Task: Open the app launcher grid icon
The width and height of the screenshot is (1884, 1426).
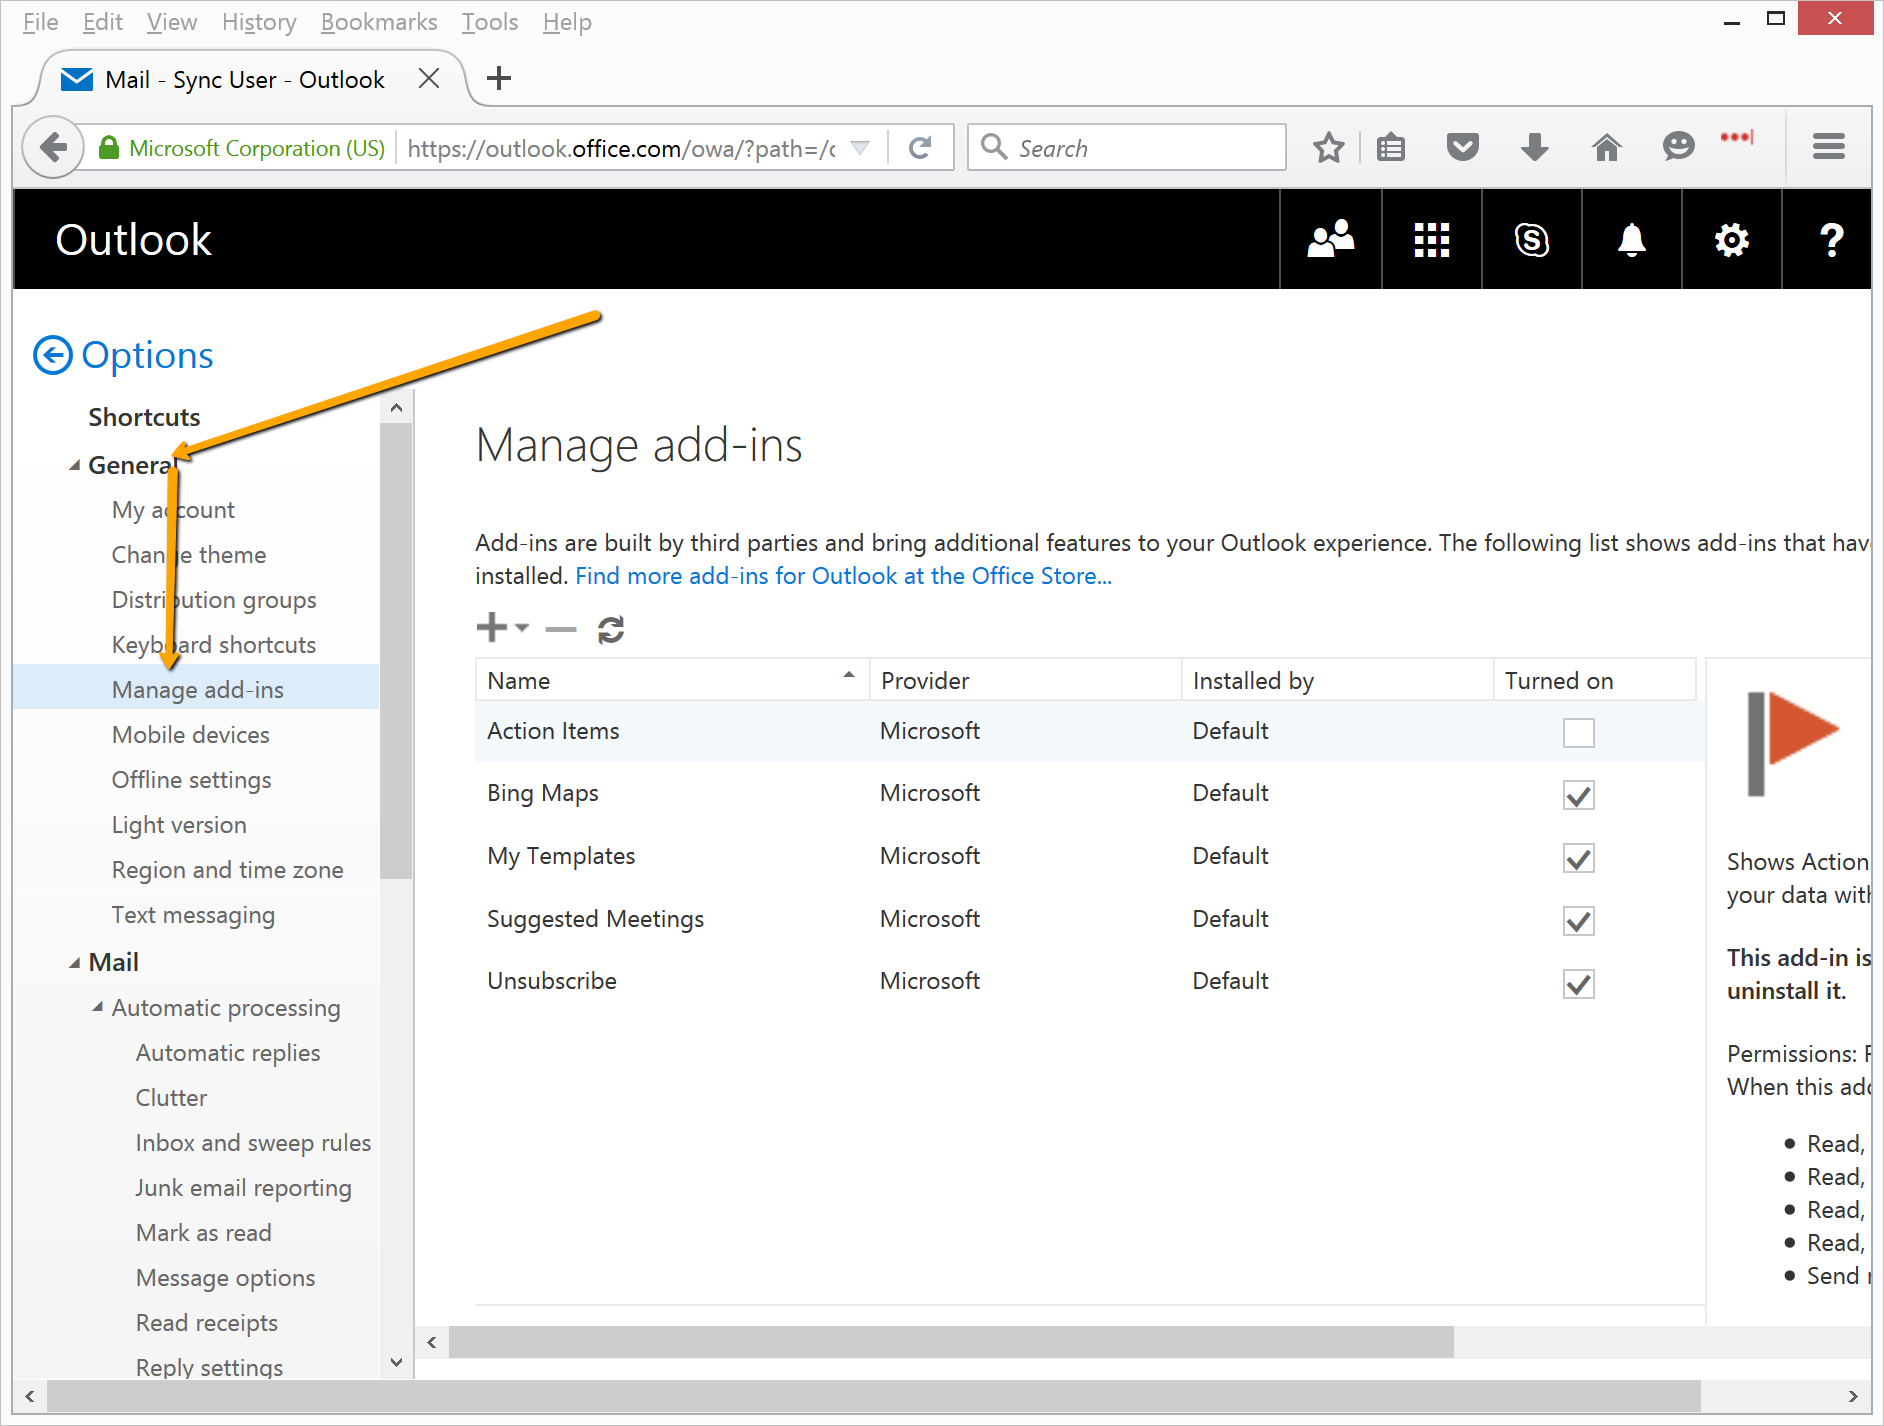Action: 1431,240
